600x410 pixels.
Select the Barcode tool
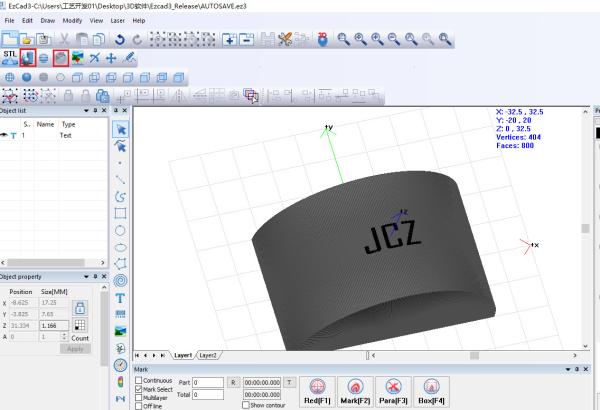120,314
